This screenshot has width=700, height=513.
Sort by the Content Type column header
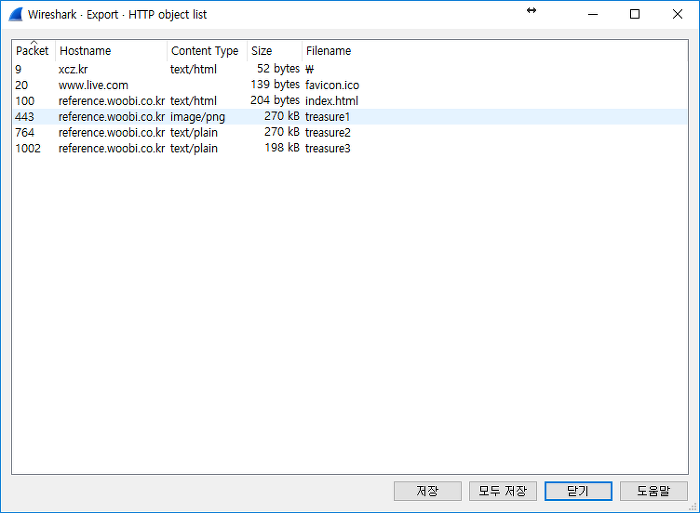pos(207,51)
